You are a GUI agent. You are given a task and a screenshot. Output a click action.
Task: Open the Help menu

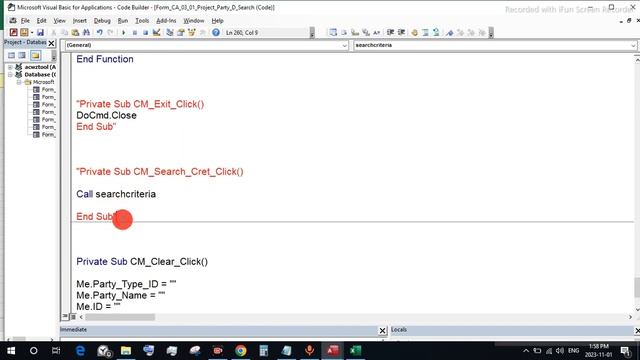(217, 20)
